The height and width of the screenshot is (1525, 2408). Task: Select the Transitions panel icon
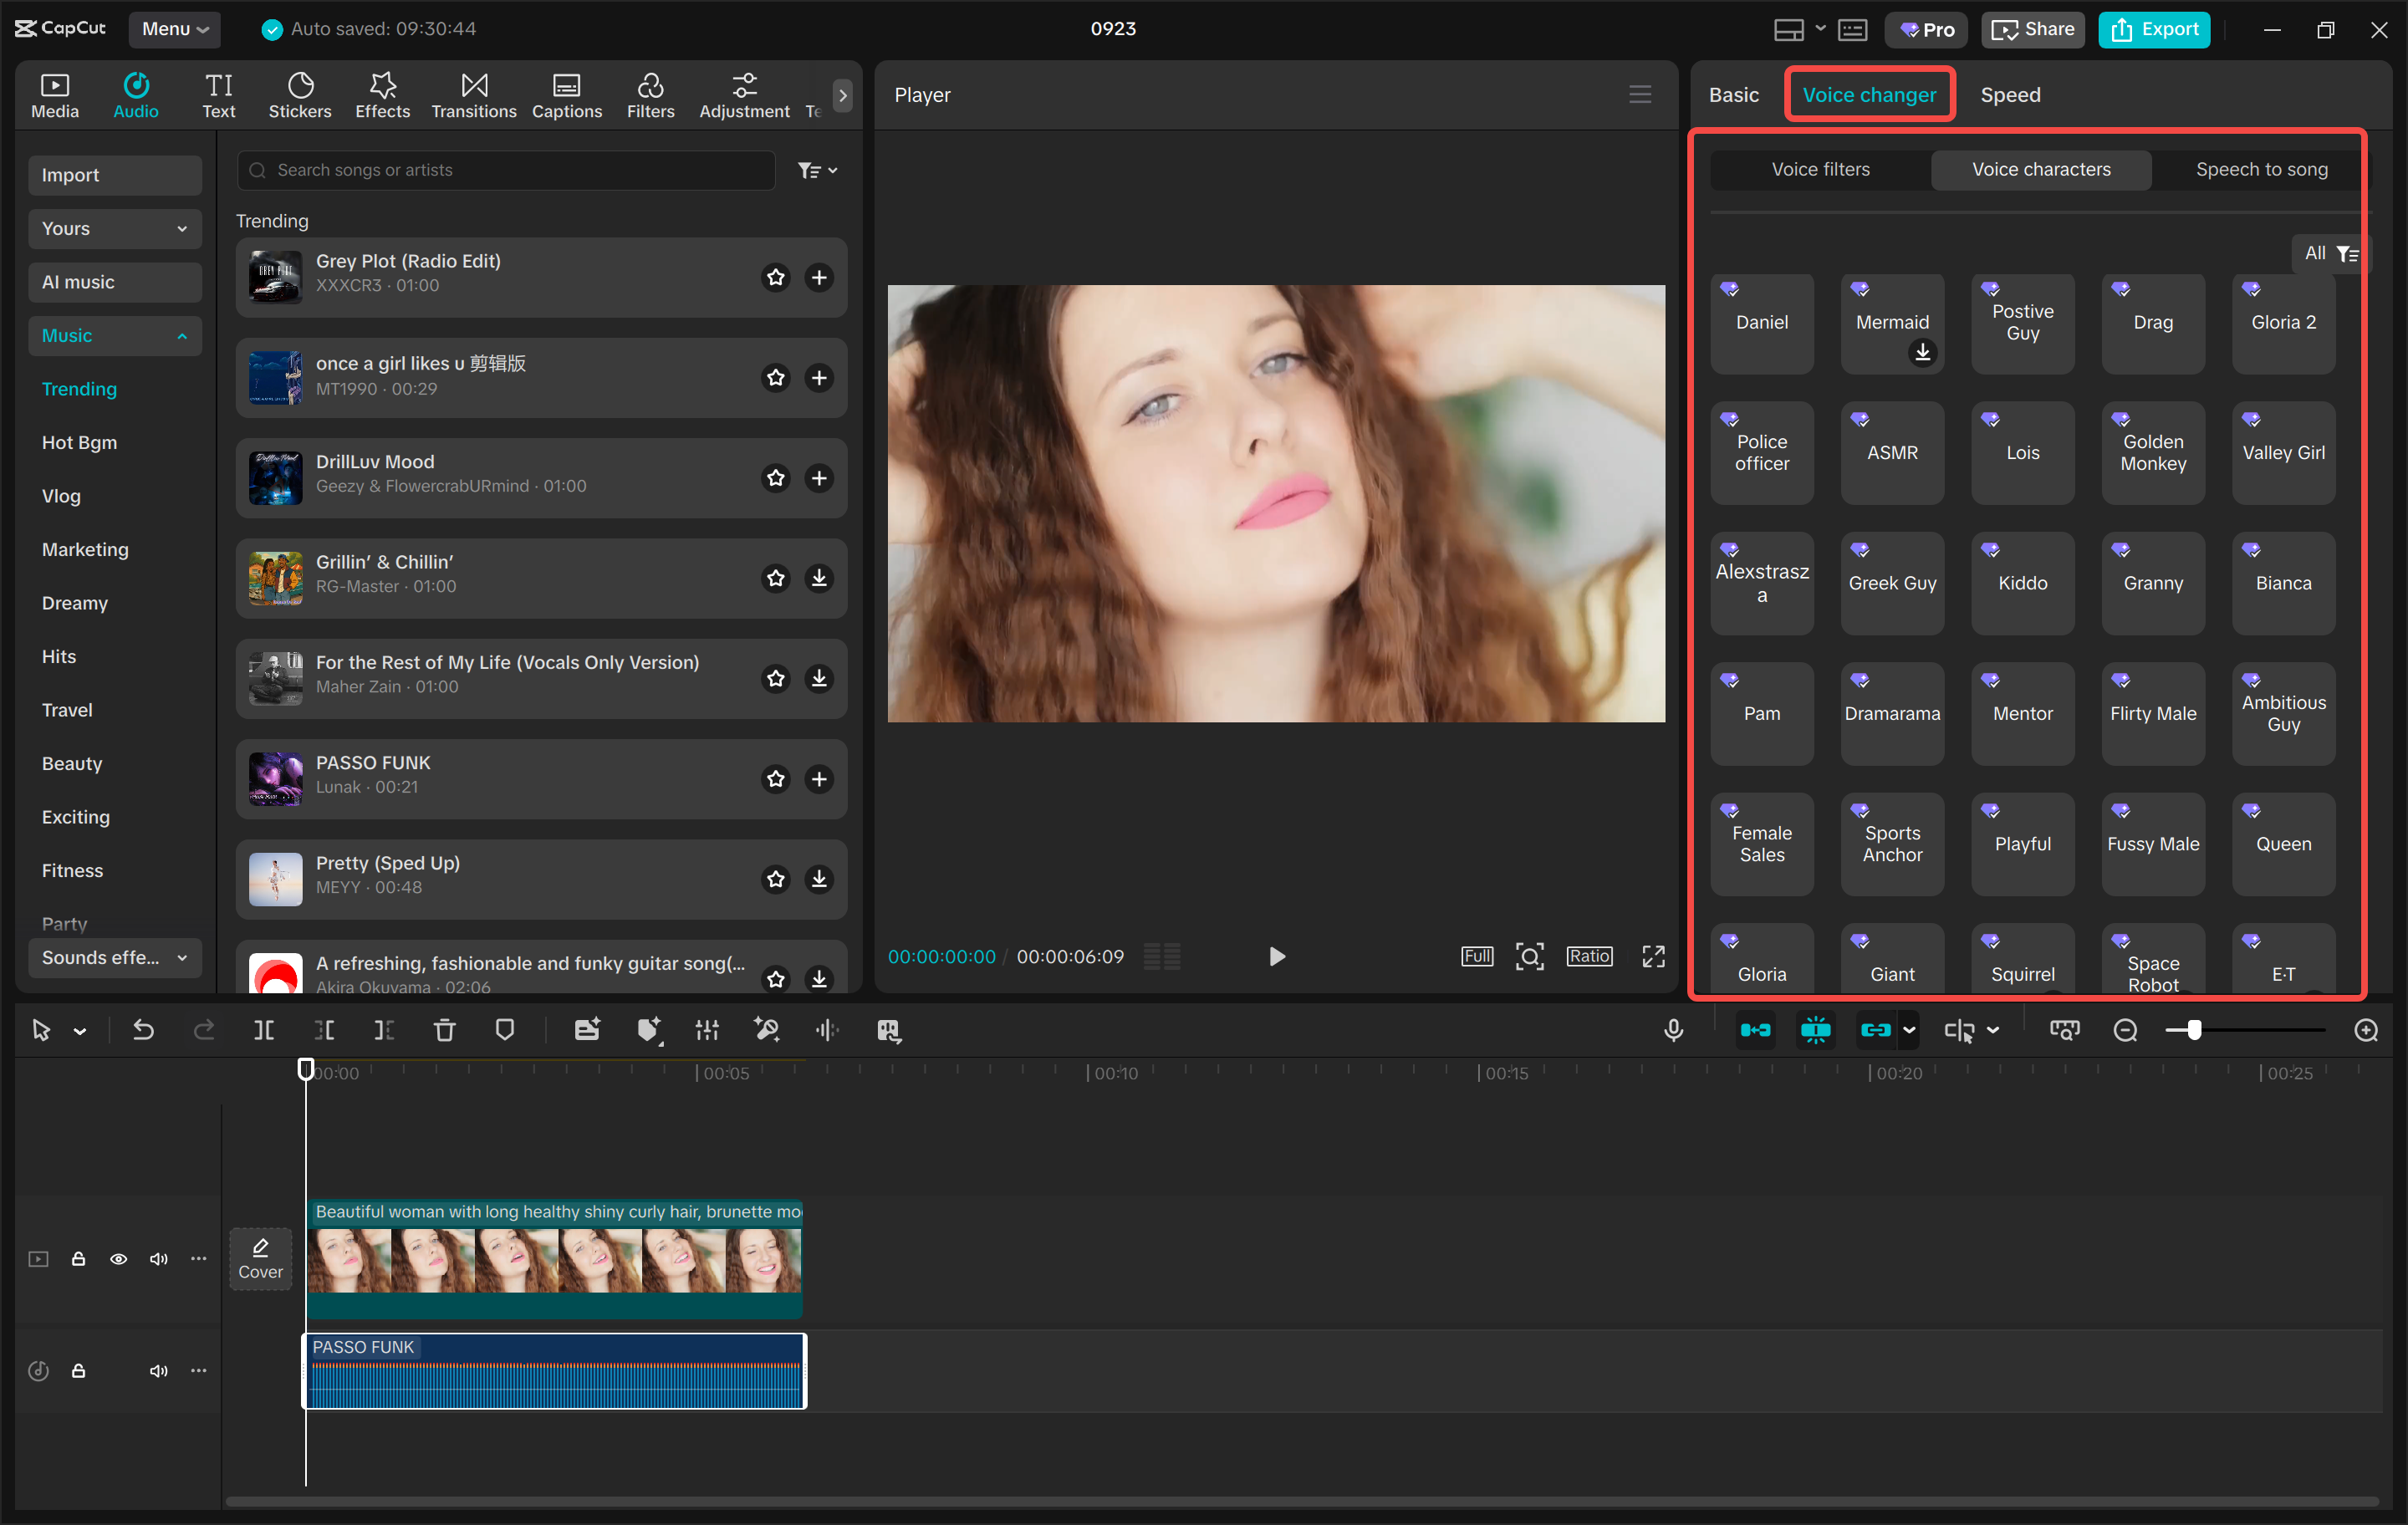pyautogui.click(x=473, y=94)
